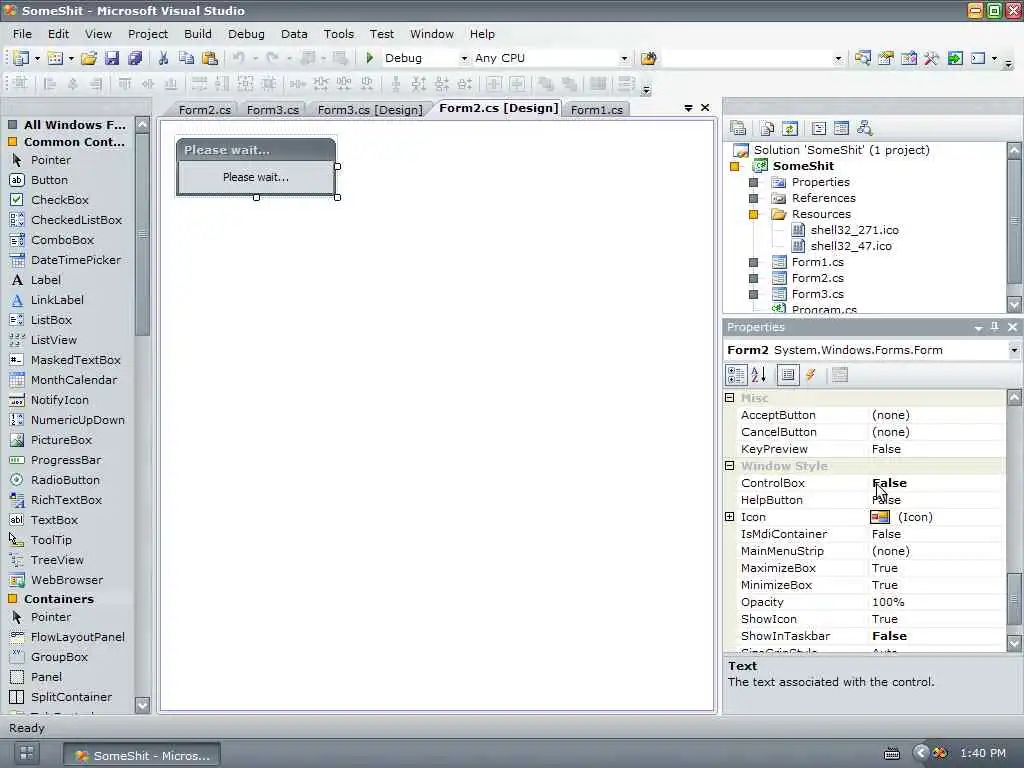Open the File menu
The height and width of the screenshot is (768, 1024).
(22, 34)
